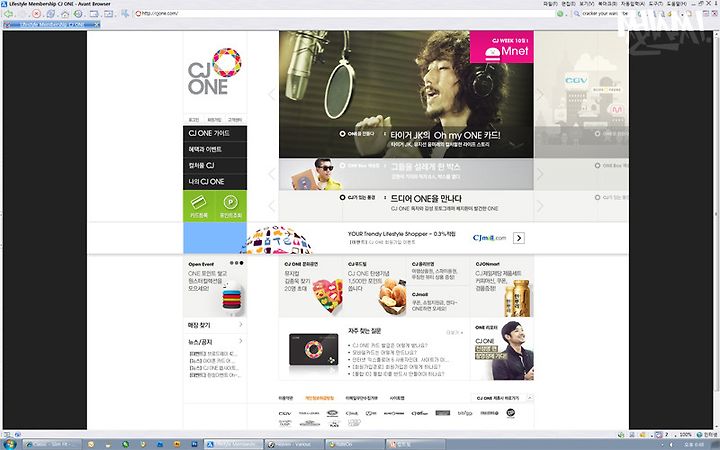720x450 pixels.
Task: Click the bread basket CJ푸드빌 thumbnail
Action: click(393, 296)
